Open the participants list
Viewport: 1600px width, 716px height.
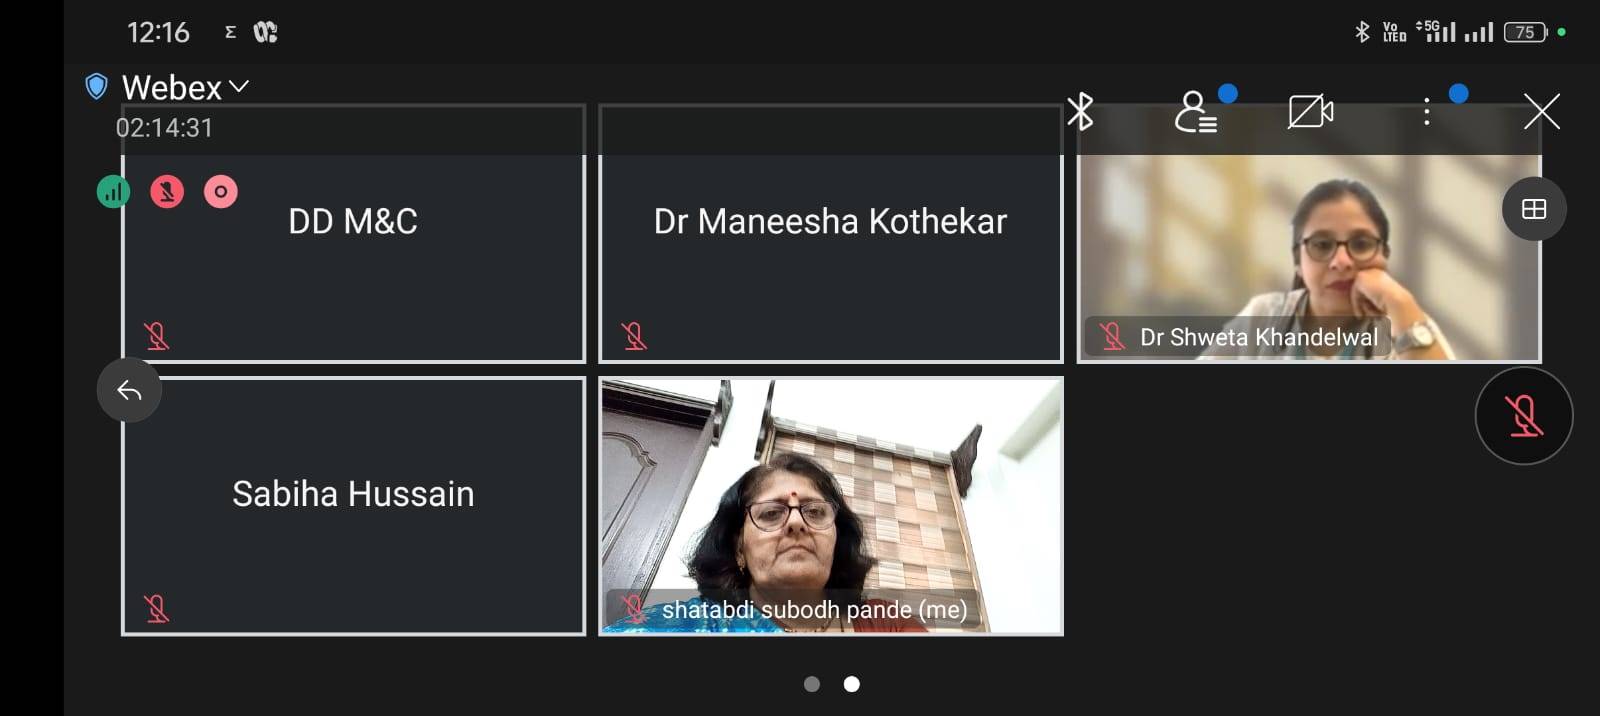pos(1195,112)
